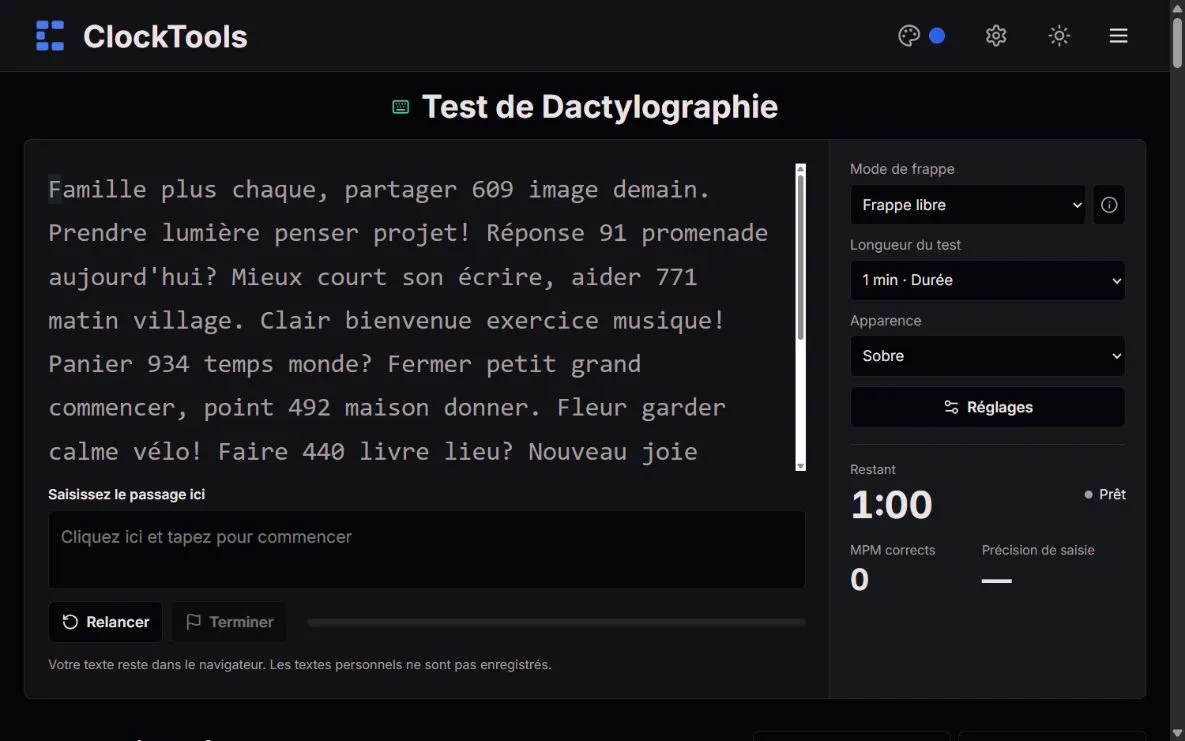Click the number 609 in the passage
This screenshot has width=1185, height=741.
click(492, 189)
